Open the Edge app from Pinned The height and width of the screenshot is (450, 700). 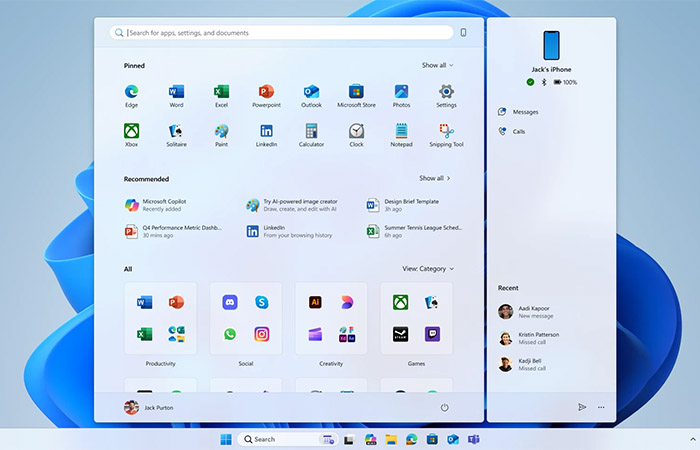131,93
